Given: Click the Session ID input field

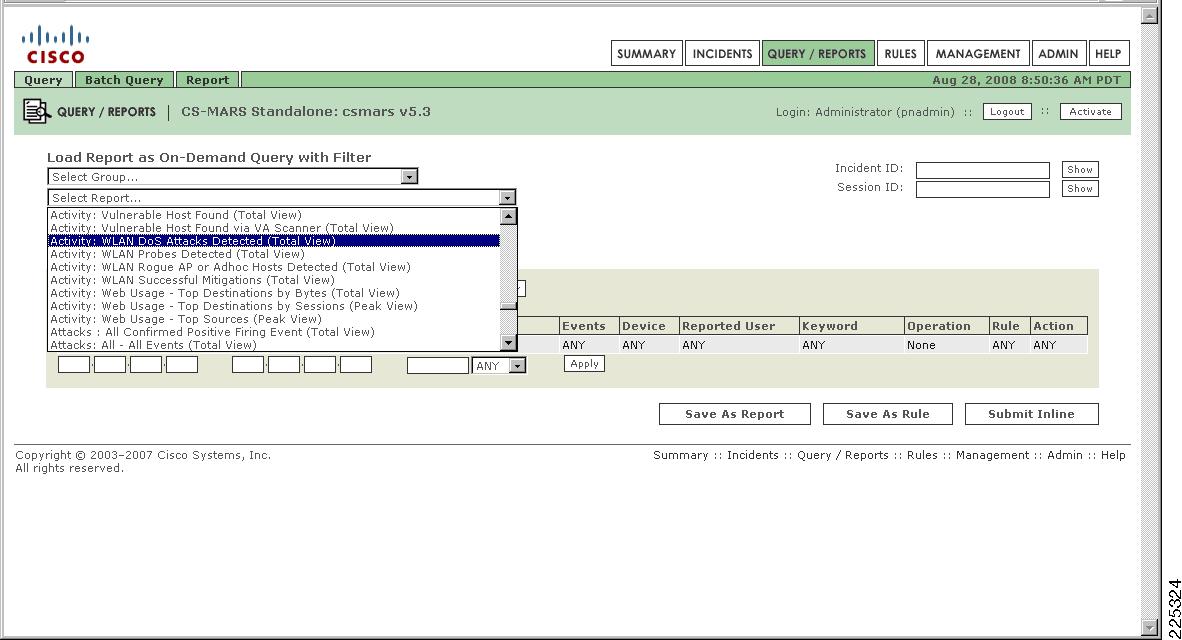Looking at the screenshot, I should click(x=982, y=189).
